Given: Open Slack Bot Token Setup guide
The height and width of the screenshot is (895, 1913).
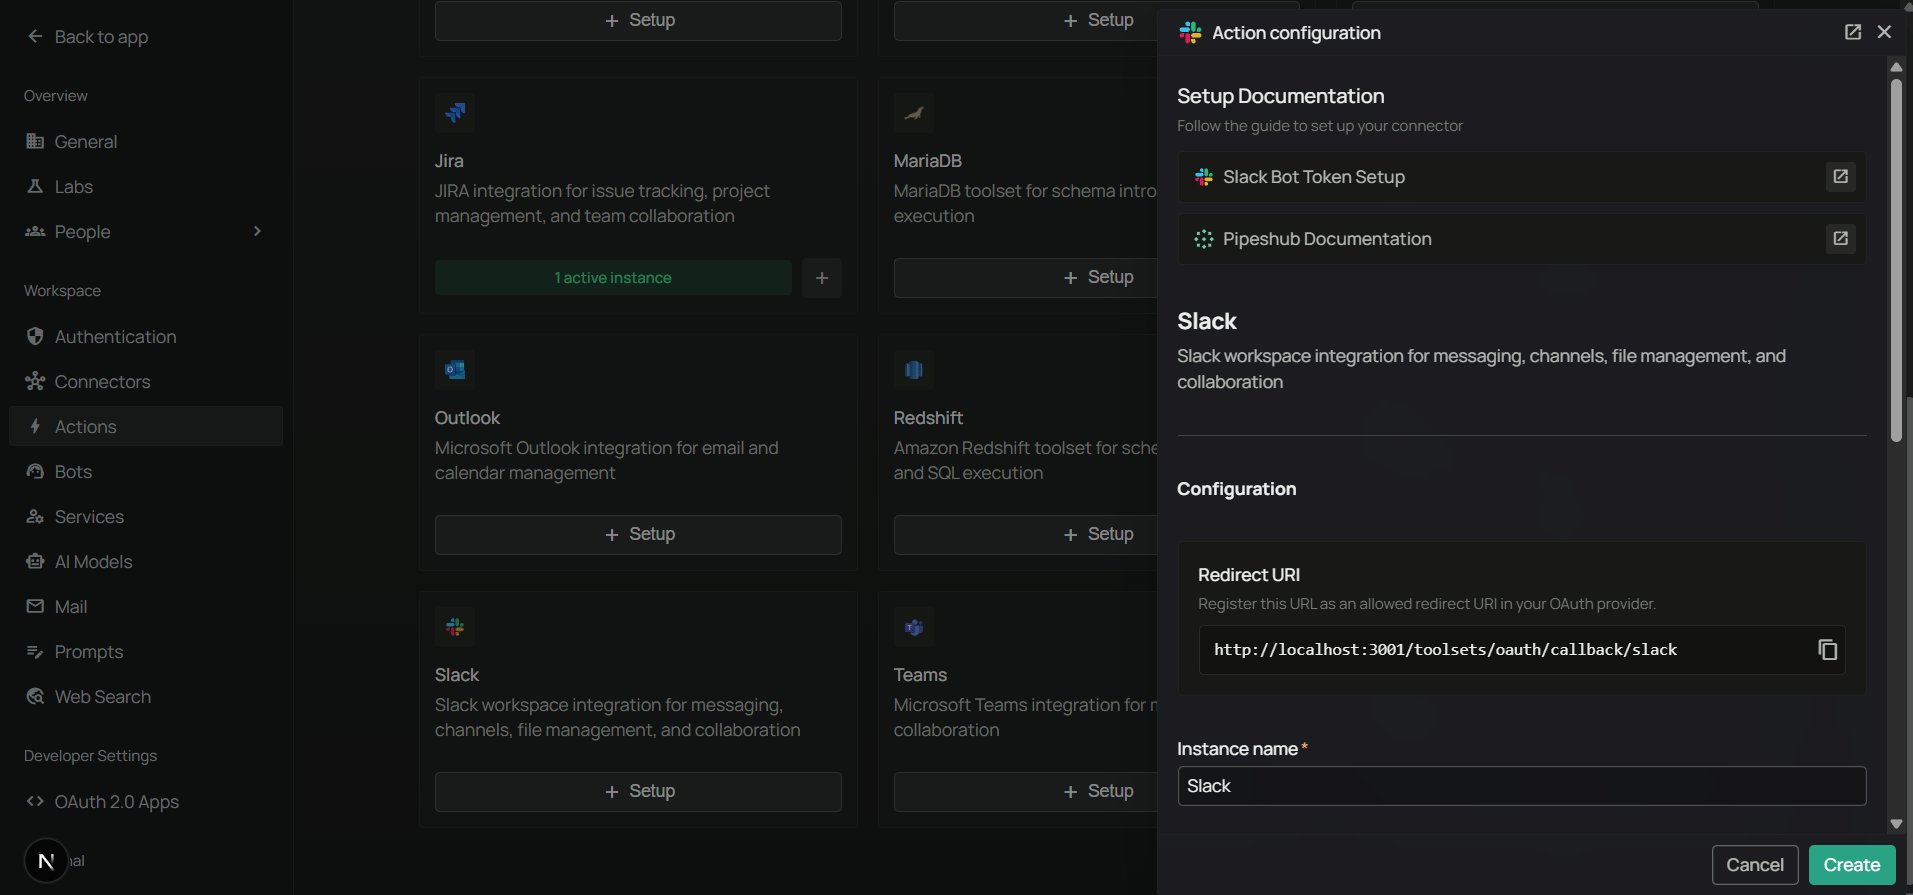Looking at the screenshot, I should click(1521, 177).
